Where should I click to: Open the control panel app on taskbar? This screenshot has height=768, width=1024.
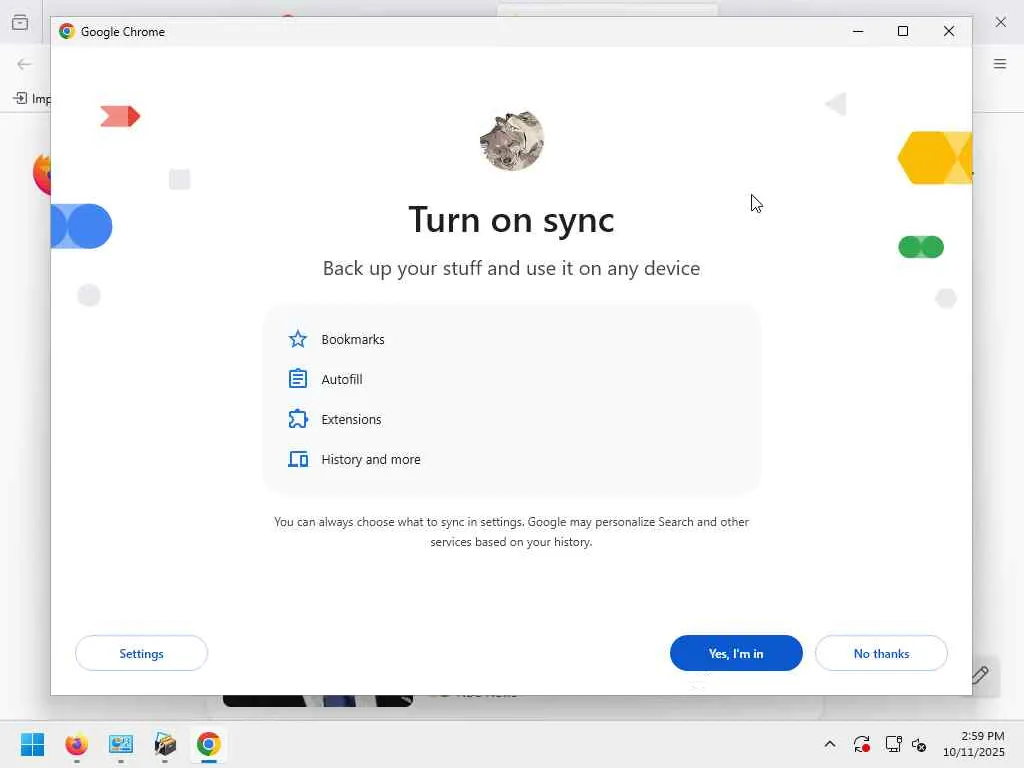tap(121, 744)
